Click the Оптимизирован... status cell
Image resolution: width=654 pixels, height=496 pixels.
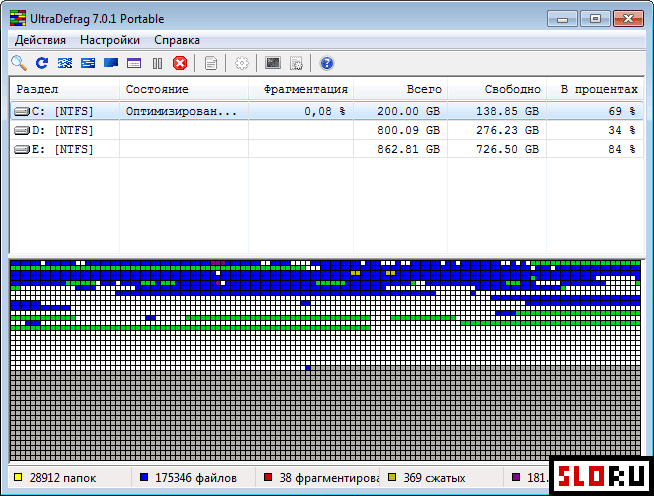[x=181, y=111]
